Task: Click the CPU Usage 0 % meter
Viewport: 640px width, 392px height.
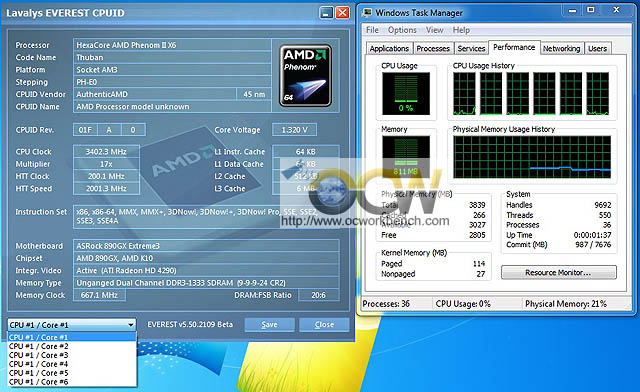Action: 406,94
